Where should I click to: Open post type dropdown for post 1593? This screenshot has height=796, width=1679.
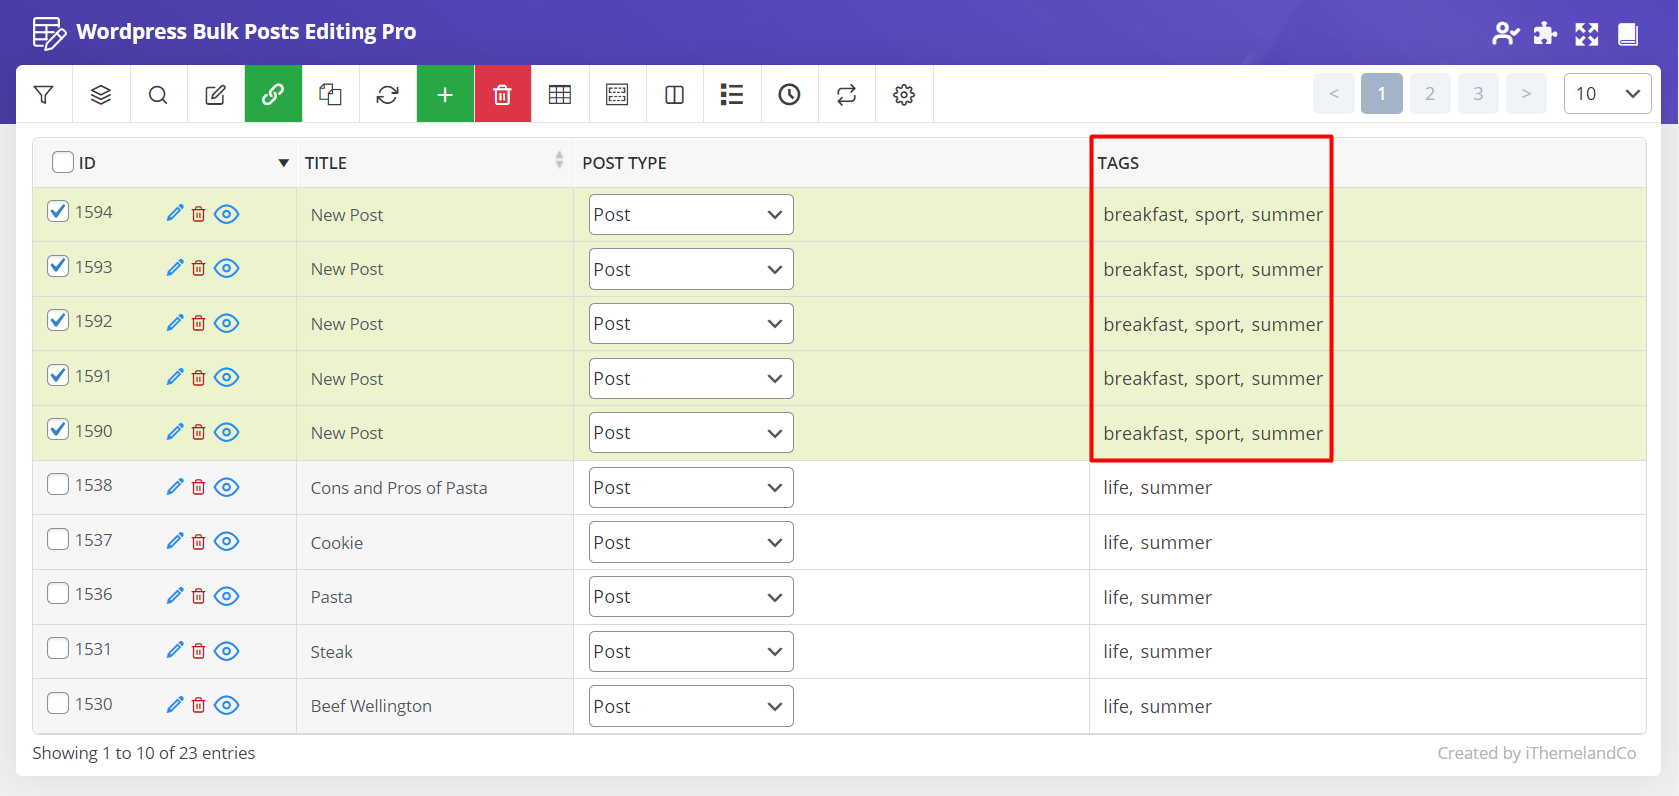(x=691, y=269)
